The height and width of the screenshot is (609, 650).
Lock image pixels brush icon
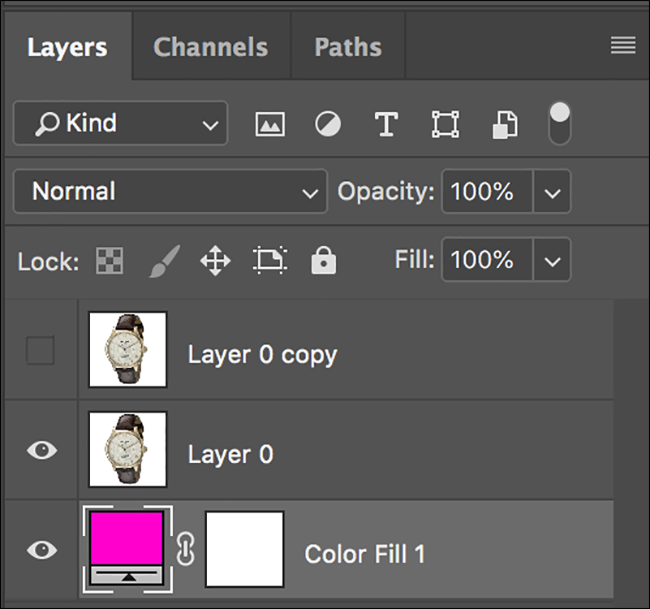click(162, 261)
